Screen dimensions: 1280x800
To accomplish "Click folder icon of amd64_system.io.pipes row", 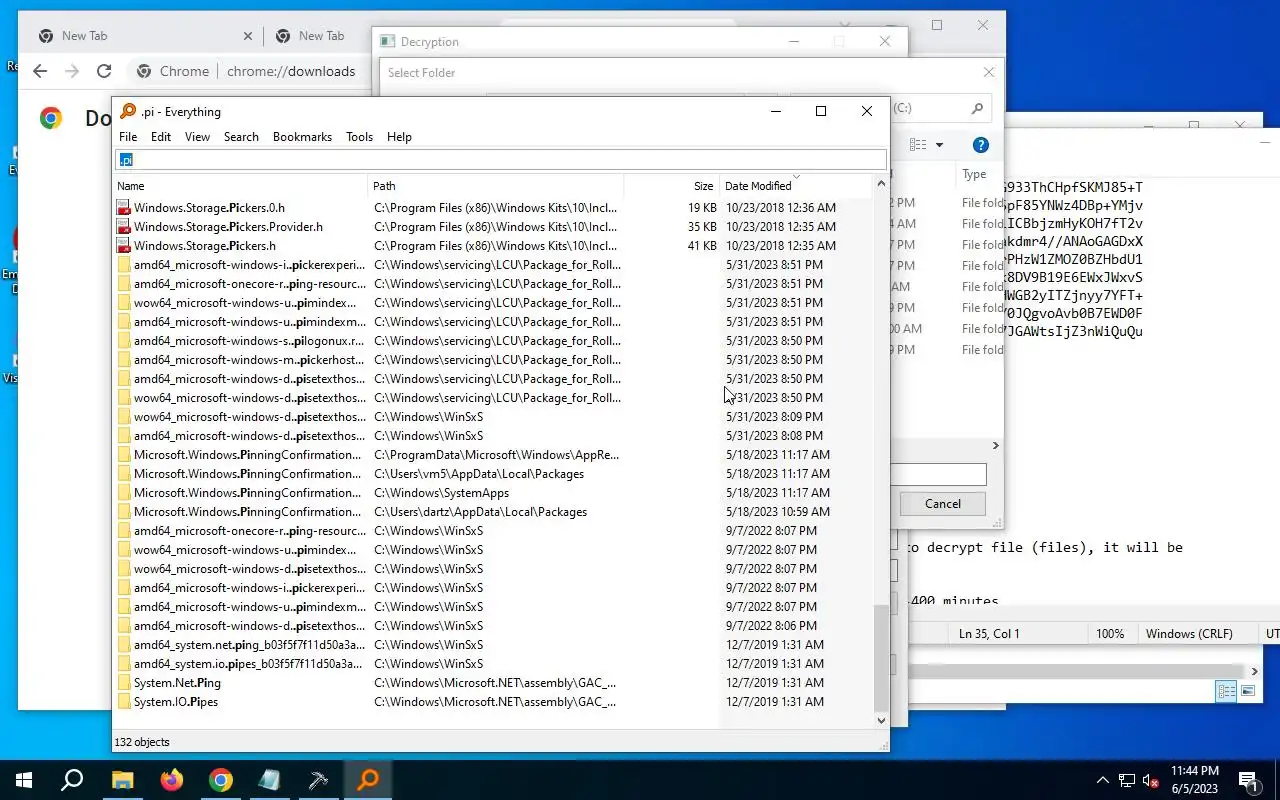I will (x=124, y=664).
